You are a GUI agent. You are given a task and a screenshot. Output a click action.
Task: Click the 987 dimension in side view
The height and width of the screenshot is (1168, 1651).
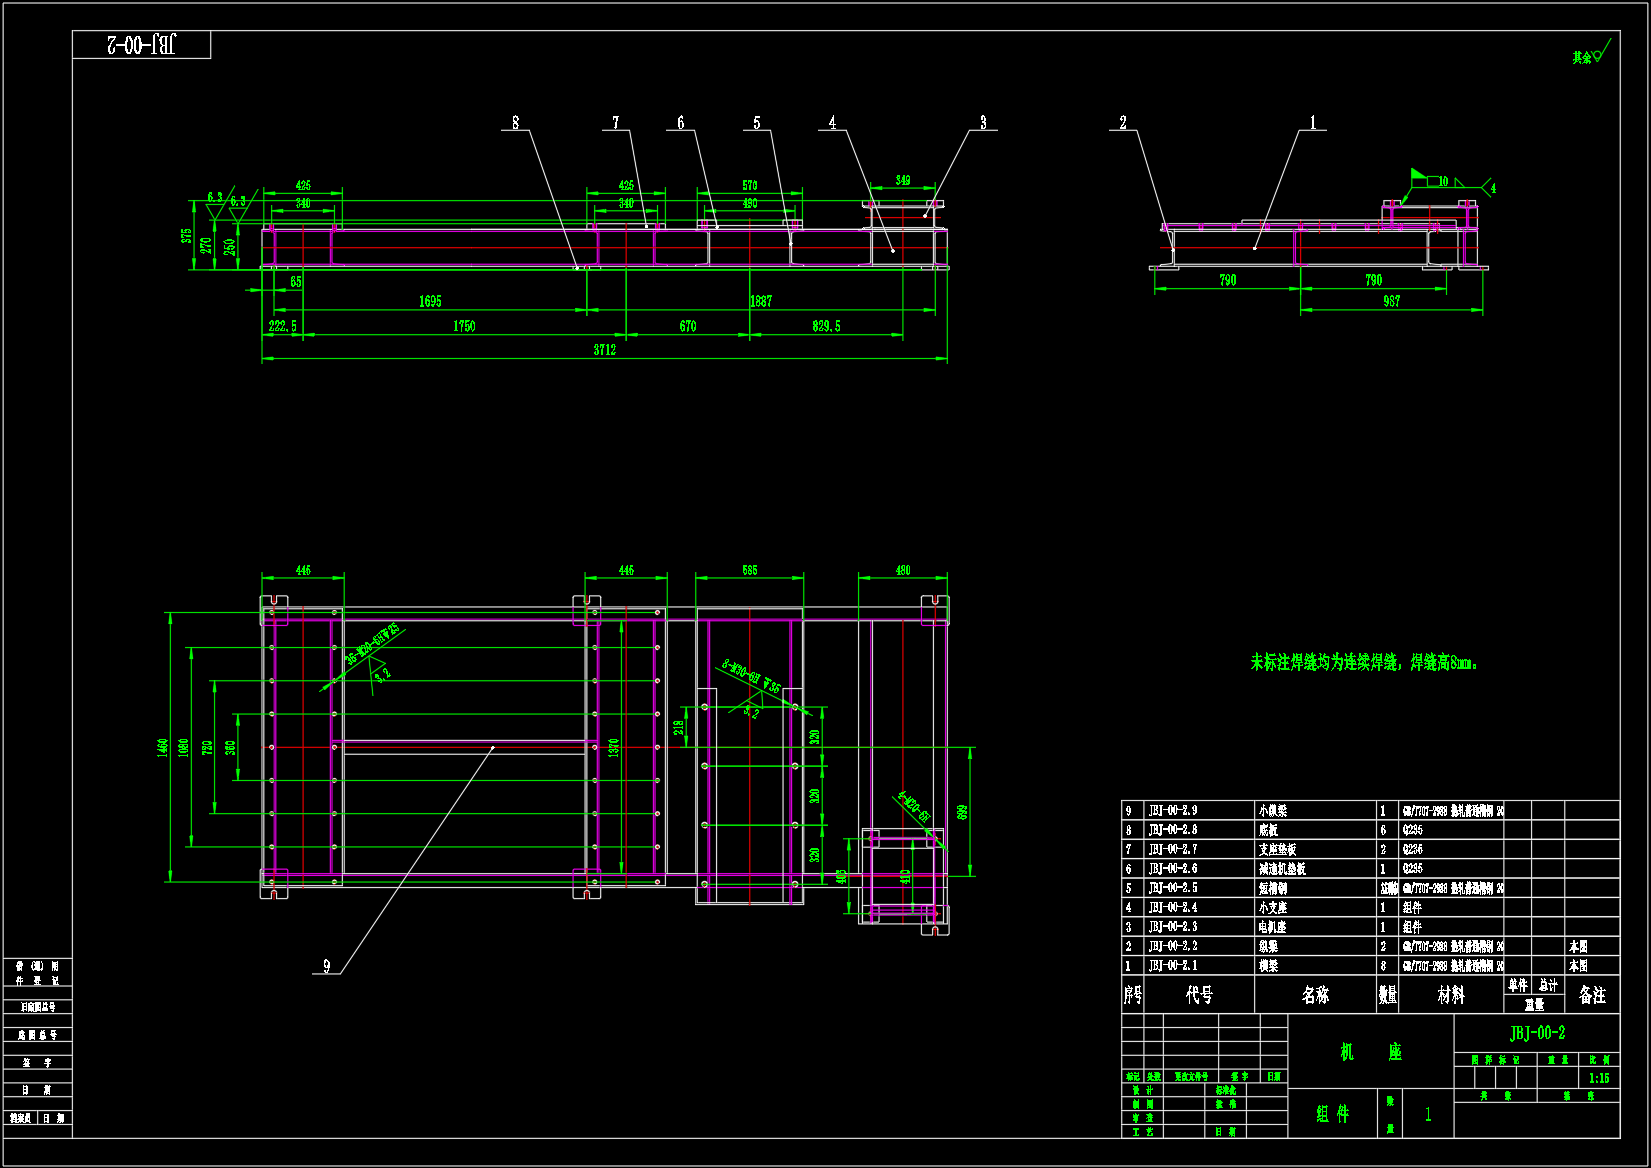(x=1391, y=301)
